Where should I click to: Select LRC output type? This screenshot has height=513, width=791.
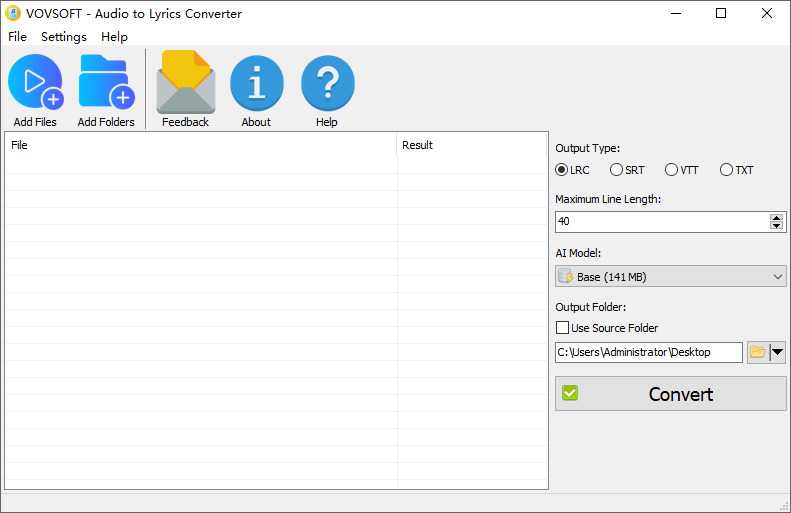click(x=561, y=170)
